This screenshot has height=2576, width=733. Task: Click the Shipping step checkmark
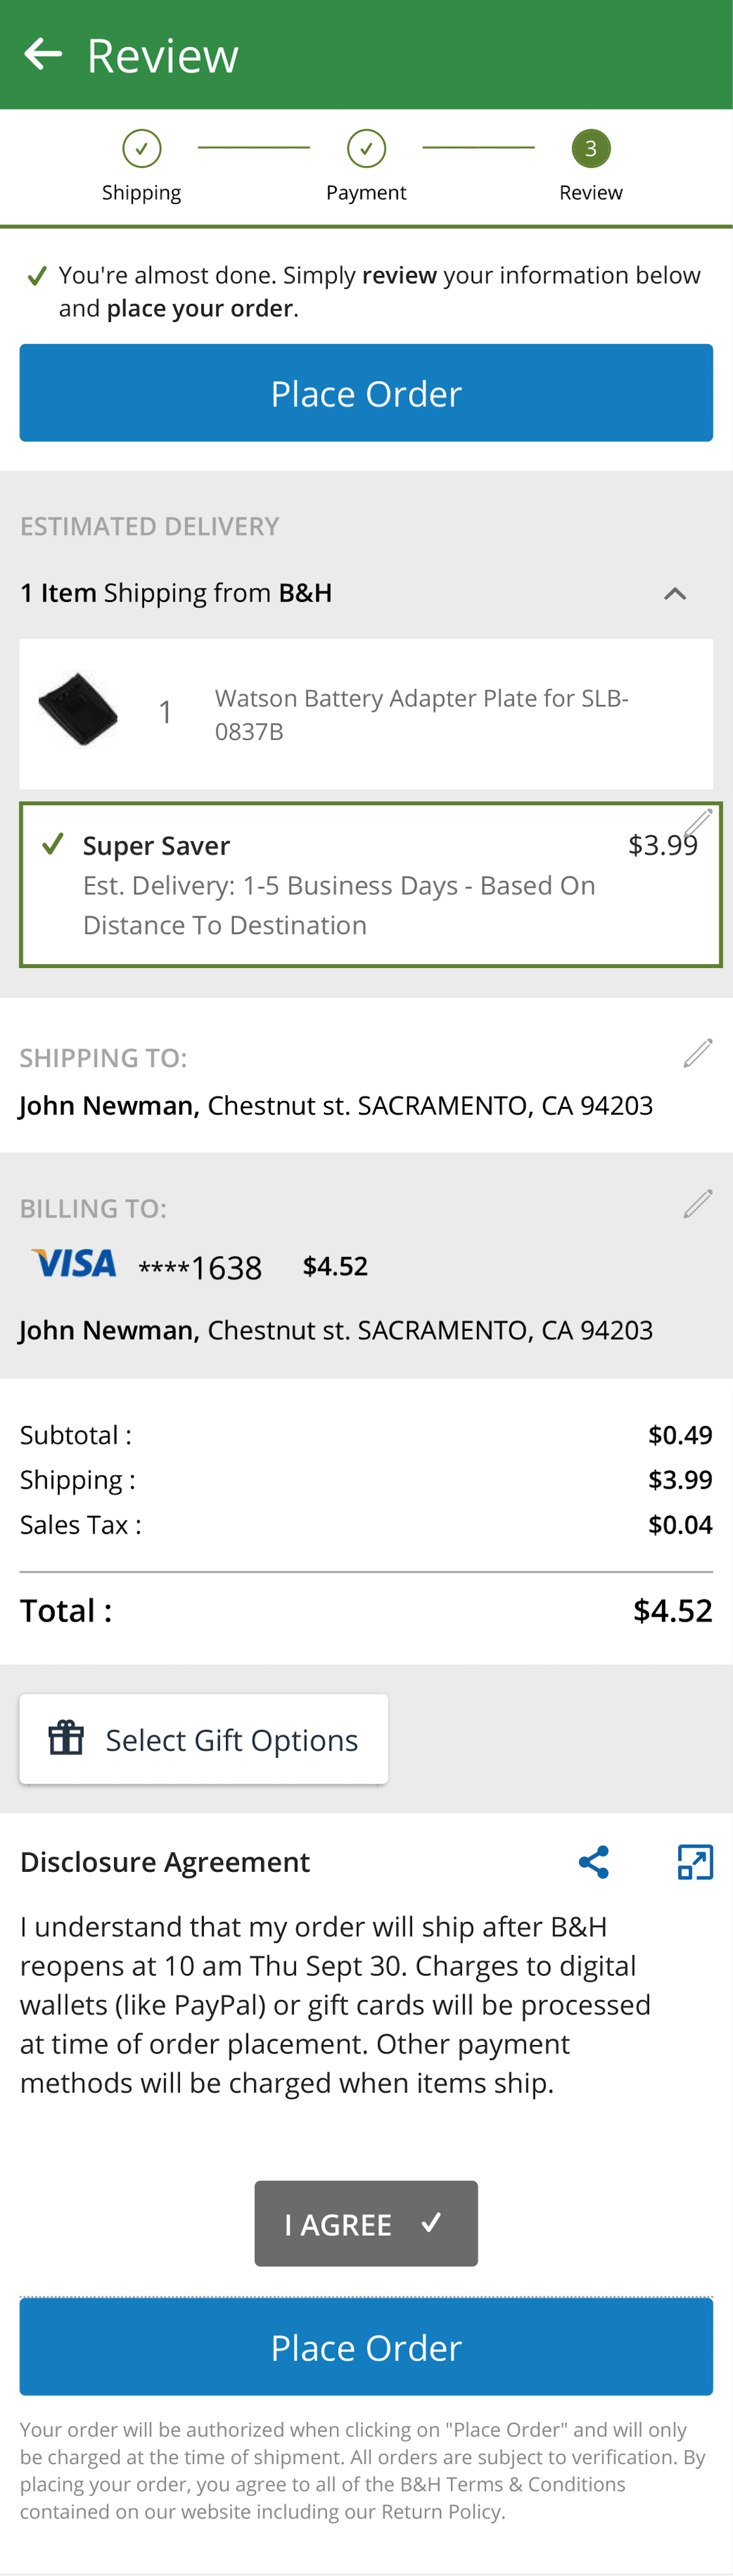pos(141,147)
